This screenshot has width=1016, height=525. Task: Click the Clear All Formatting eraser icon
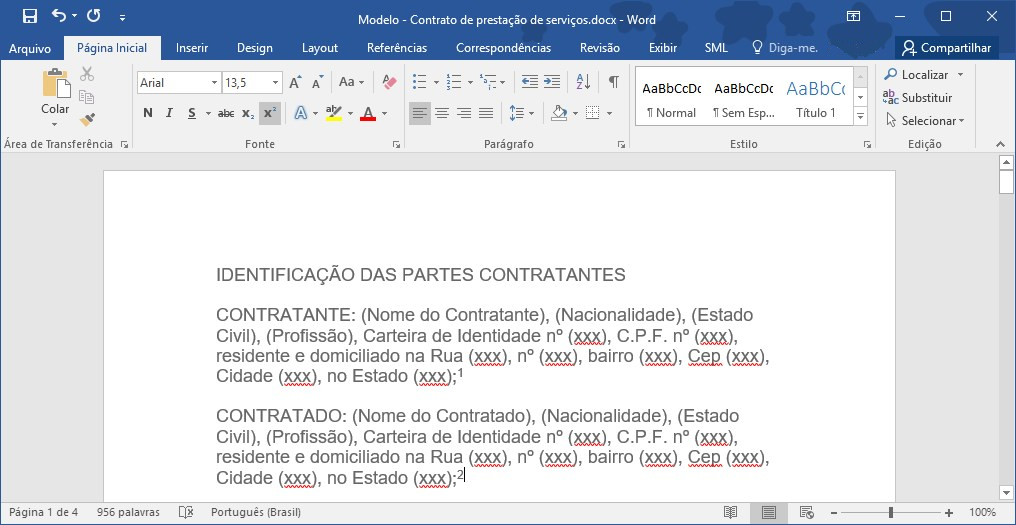[390, 82]
